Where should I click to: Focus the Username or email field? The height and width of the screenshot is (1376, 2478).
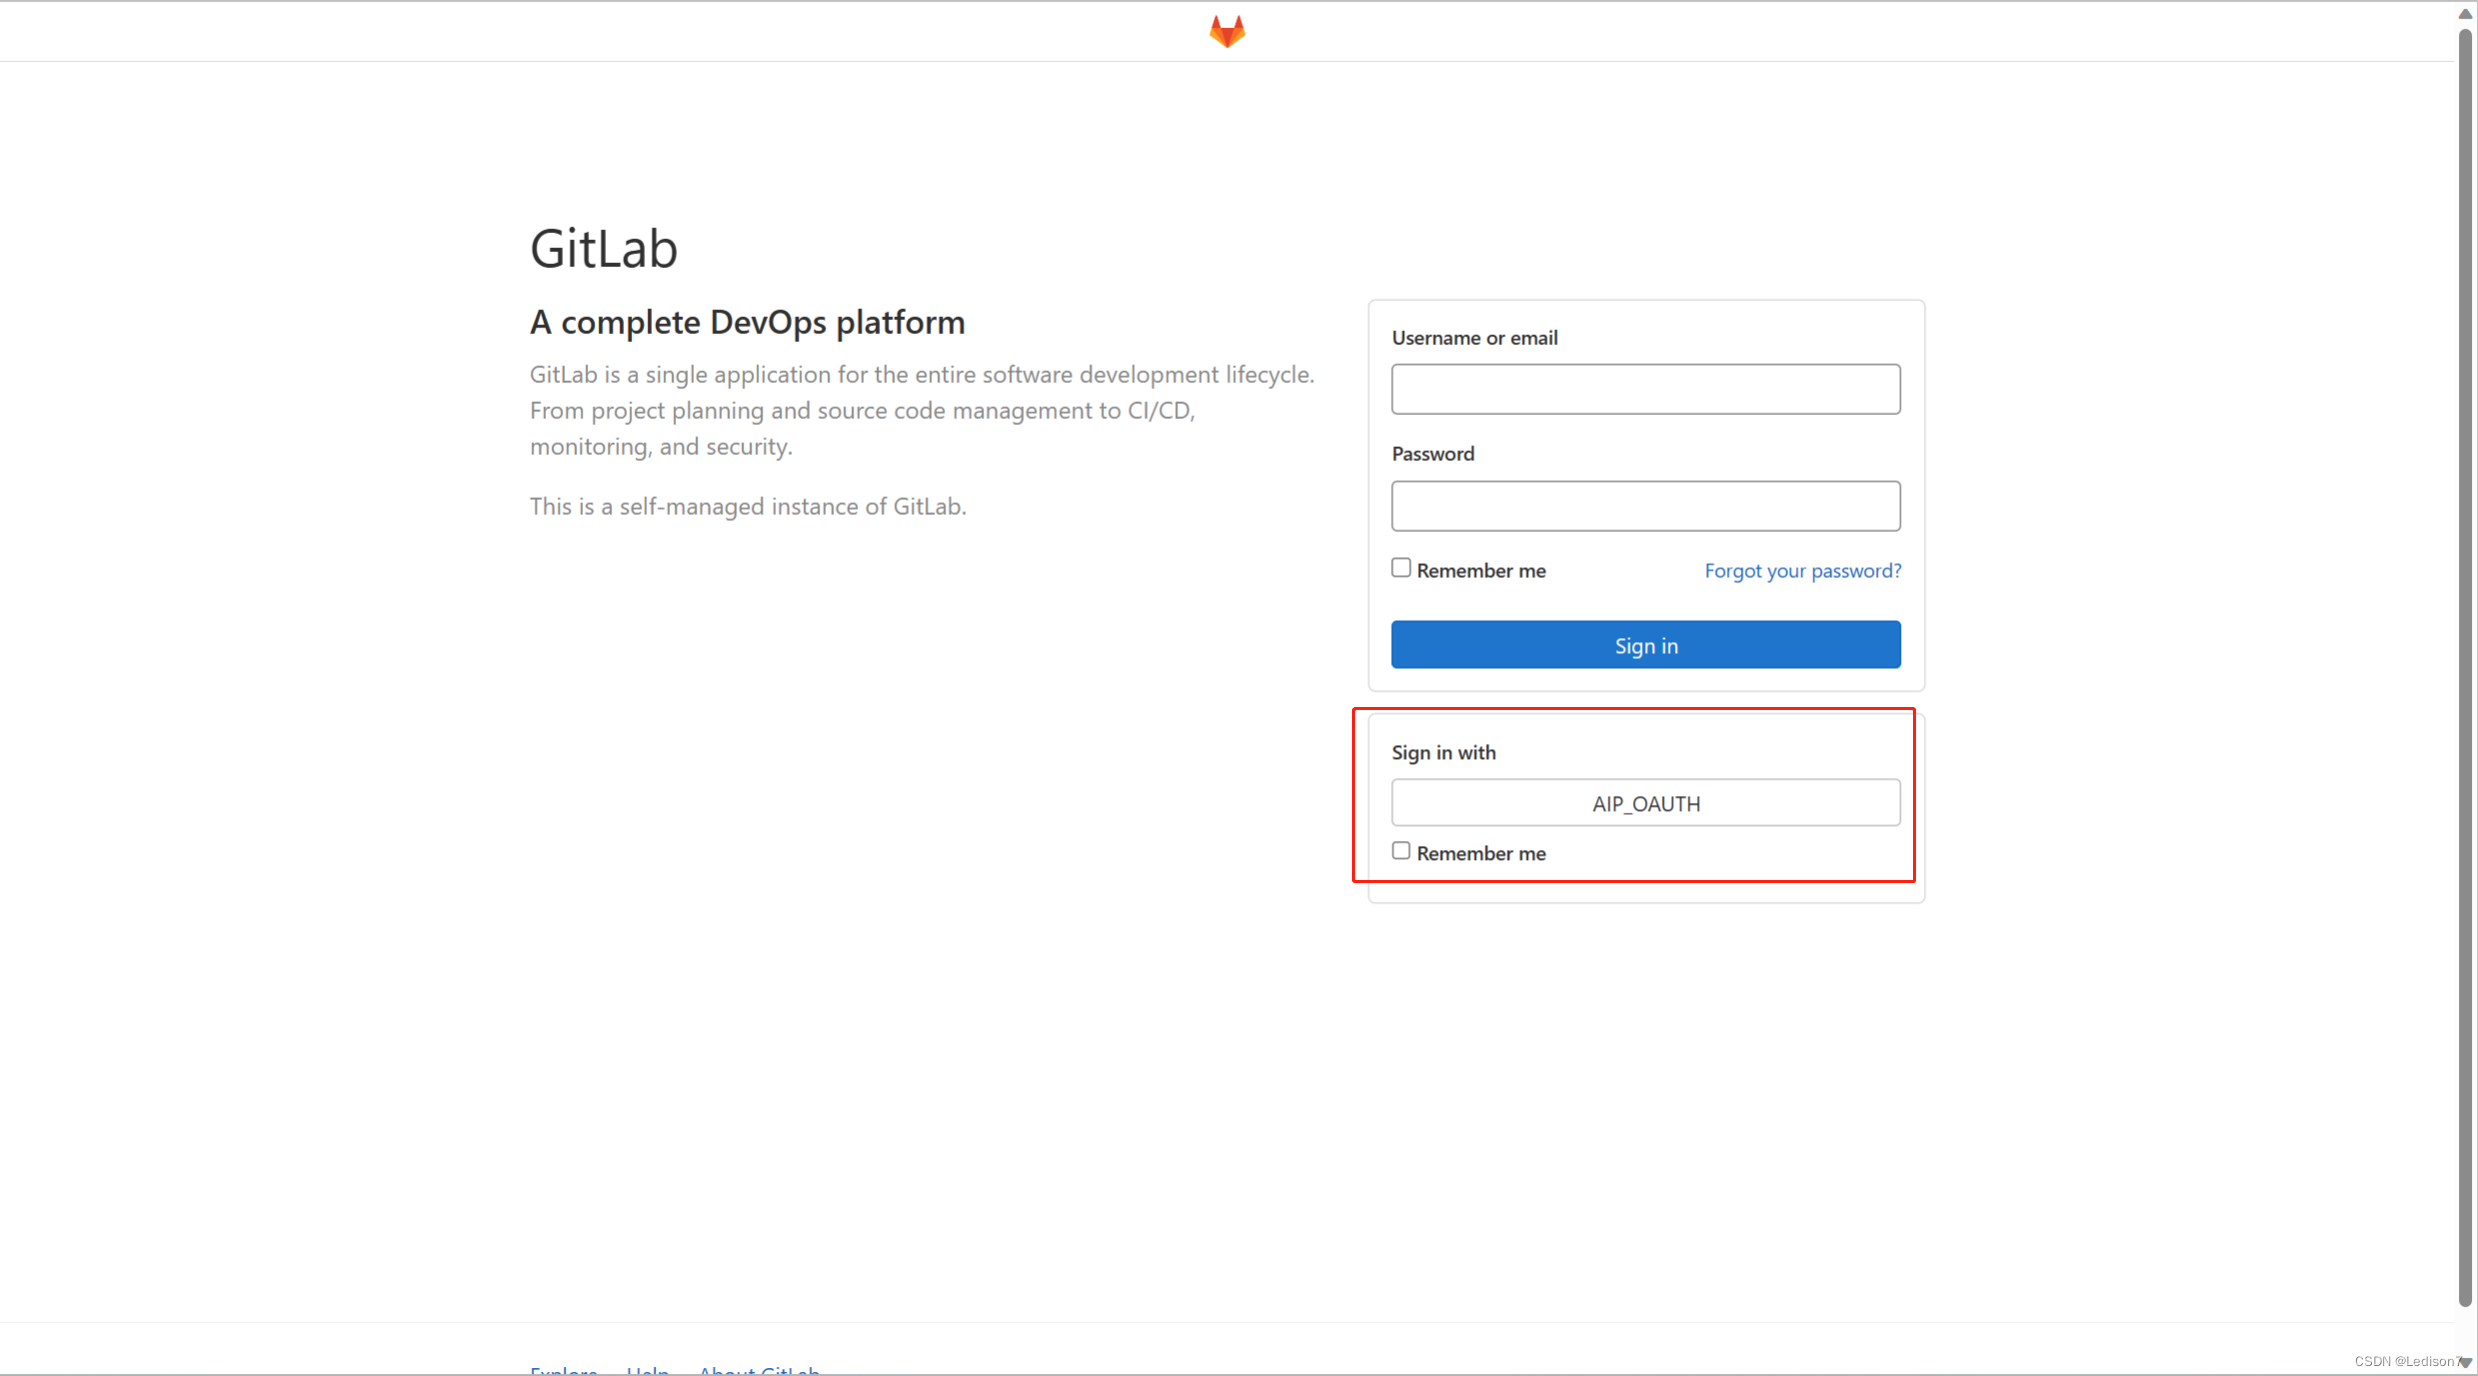(1645, 389)
